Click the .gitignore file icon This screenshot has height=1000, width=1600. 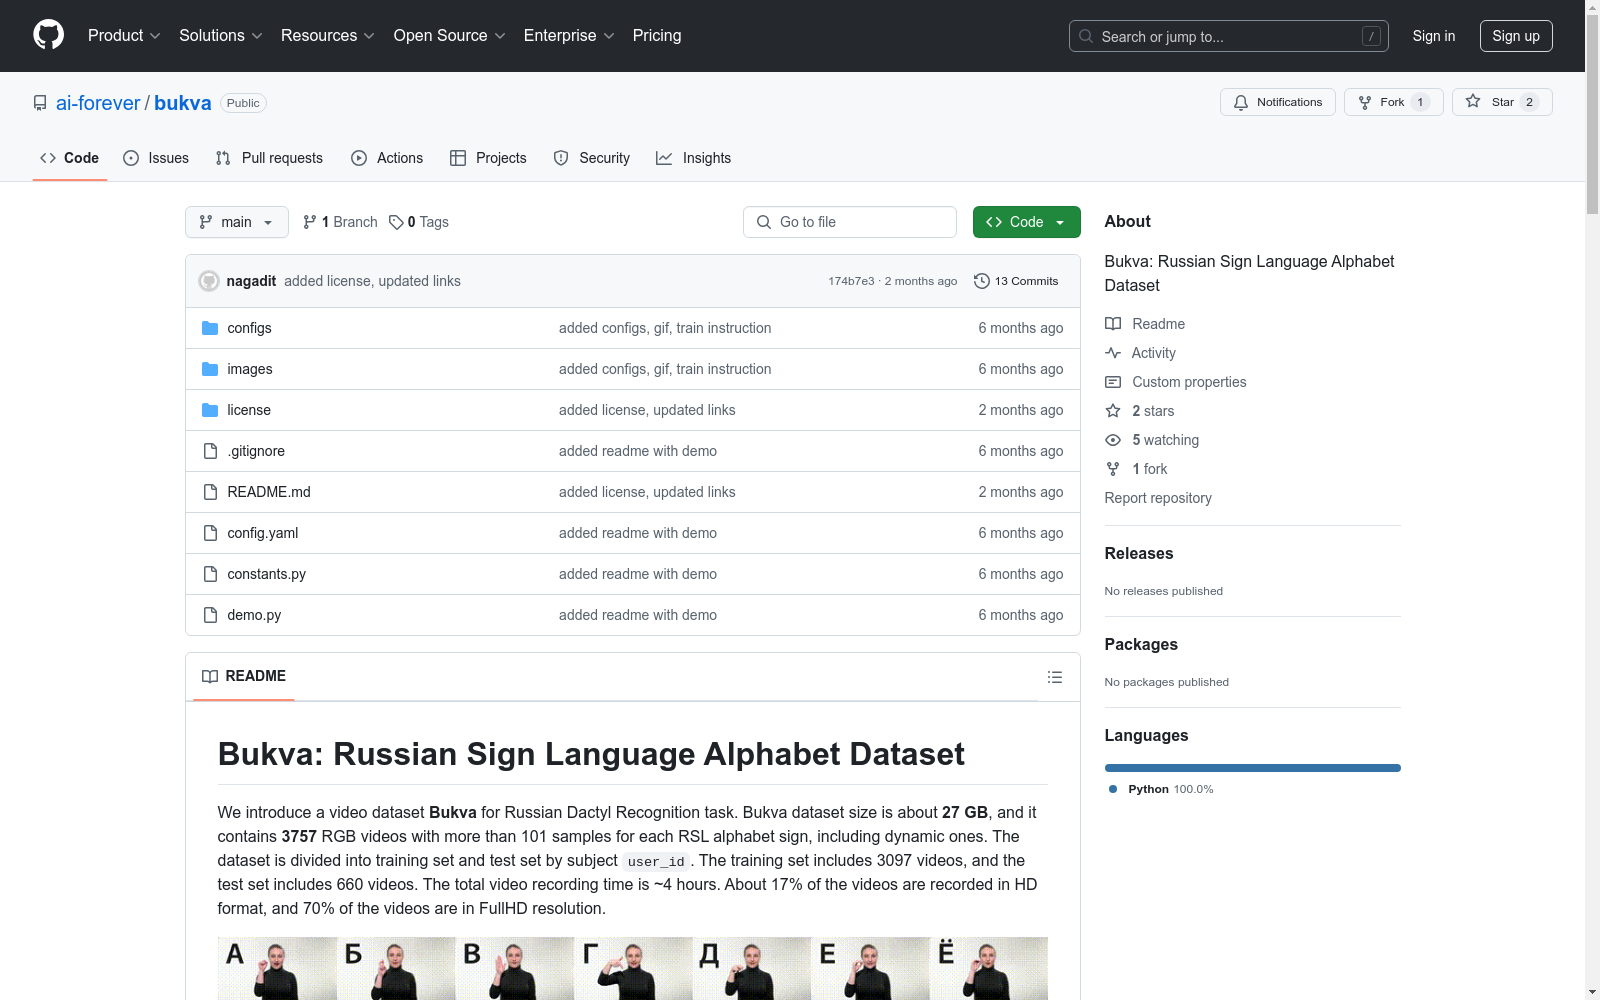point(210,451)
